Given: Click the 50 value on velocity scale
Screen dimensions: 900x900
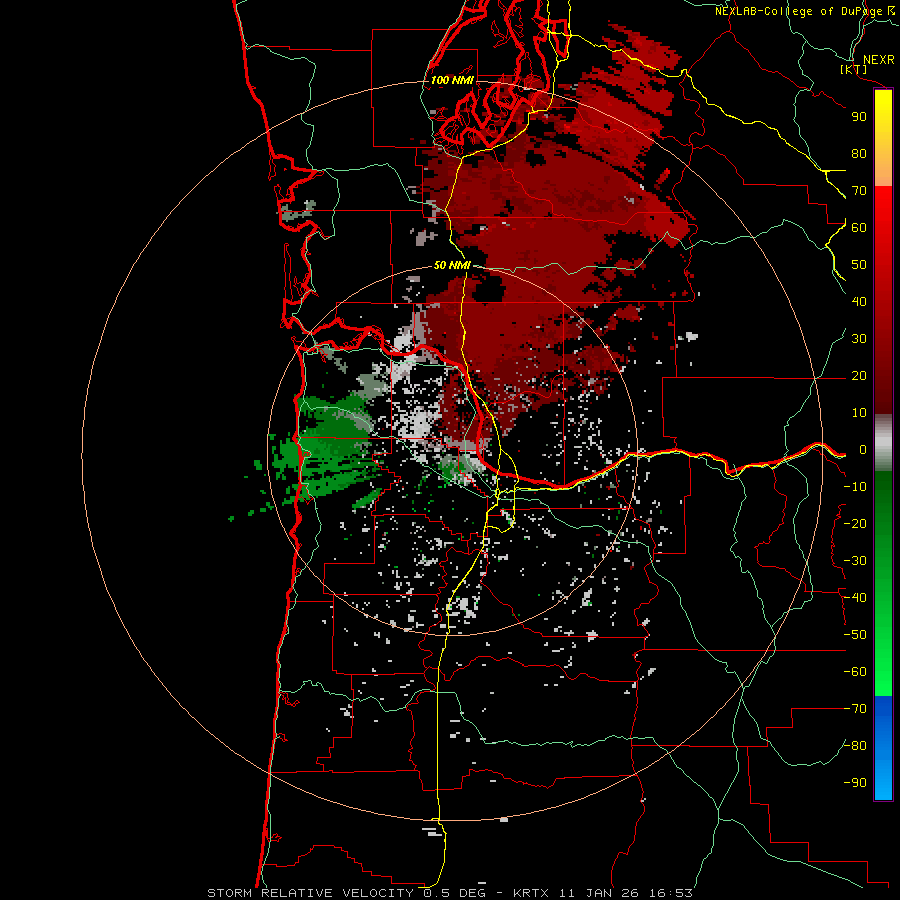Looking at the screenshot, I should pyautogui.click(x=859, y=265).
